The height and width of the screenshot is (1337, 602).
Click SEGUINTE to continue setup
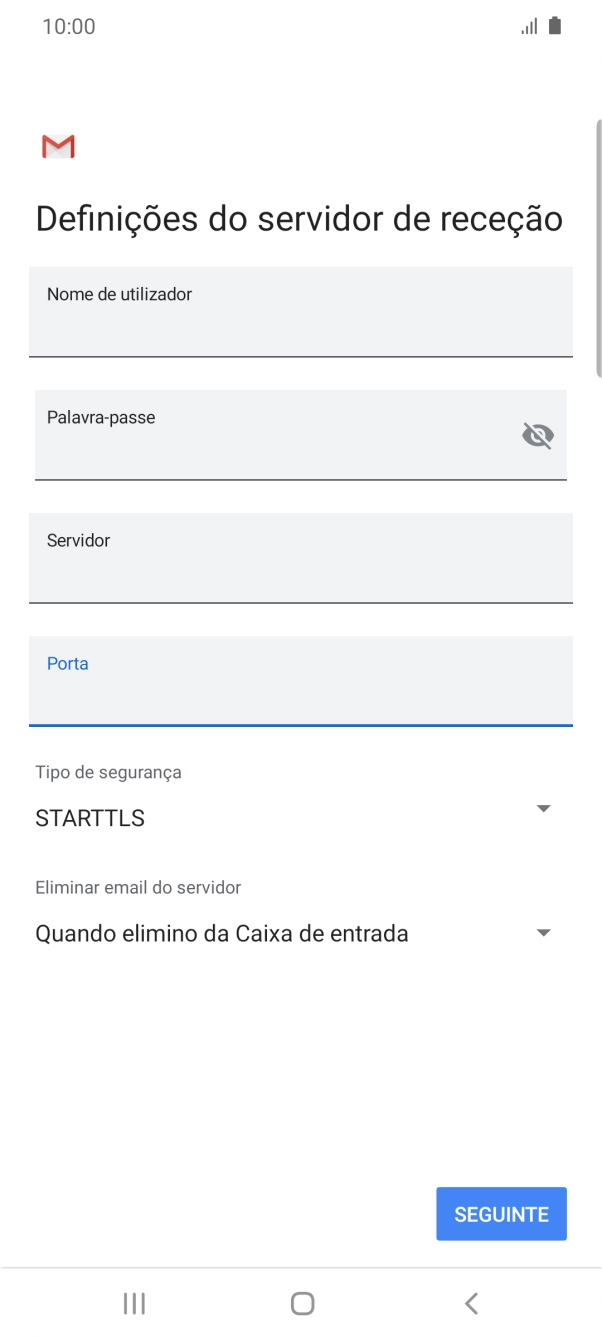pos(501,1213)
